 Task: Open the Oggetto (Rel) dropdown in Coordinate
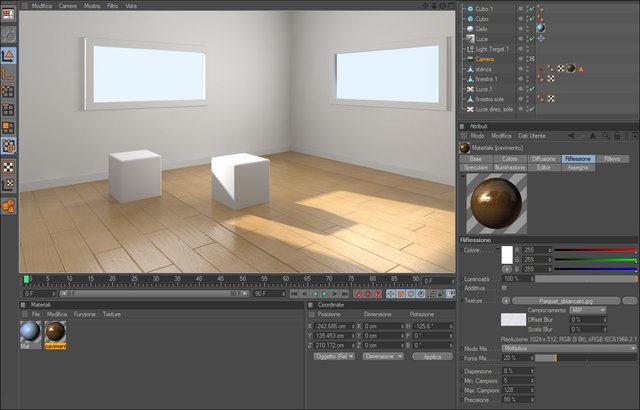(x=334, y=356)
